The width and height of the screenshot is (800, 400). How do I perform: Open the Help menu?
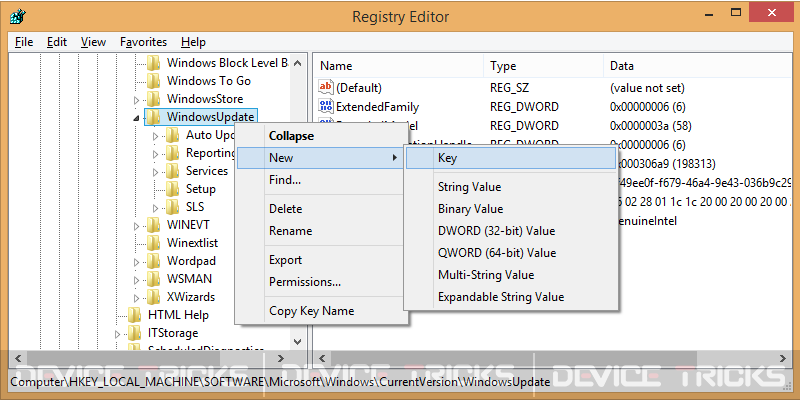(x=193, y=42)
